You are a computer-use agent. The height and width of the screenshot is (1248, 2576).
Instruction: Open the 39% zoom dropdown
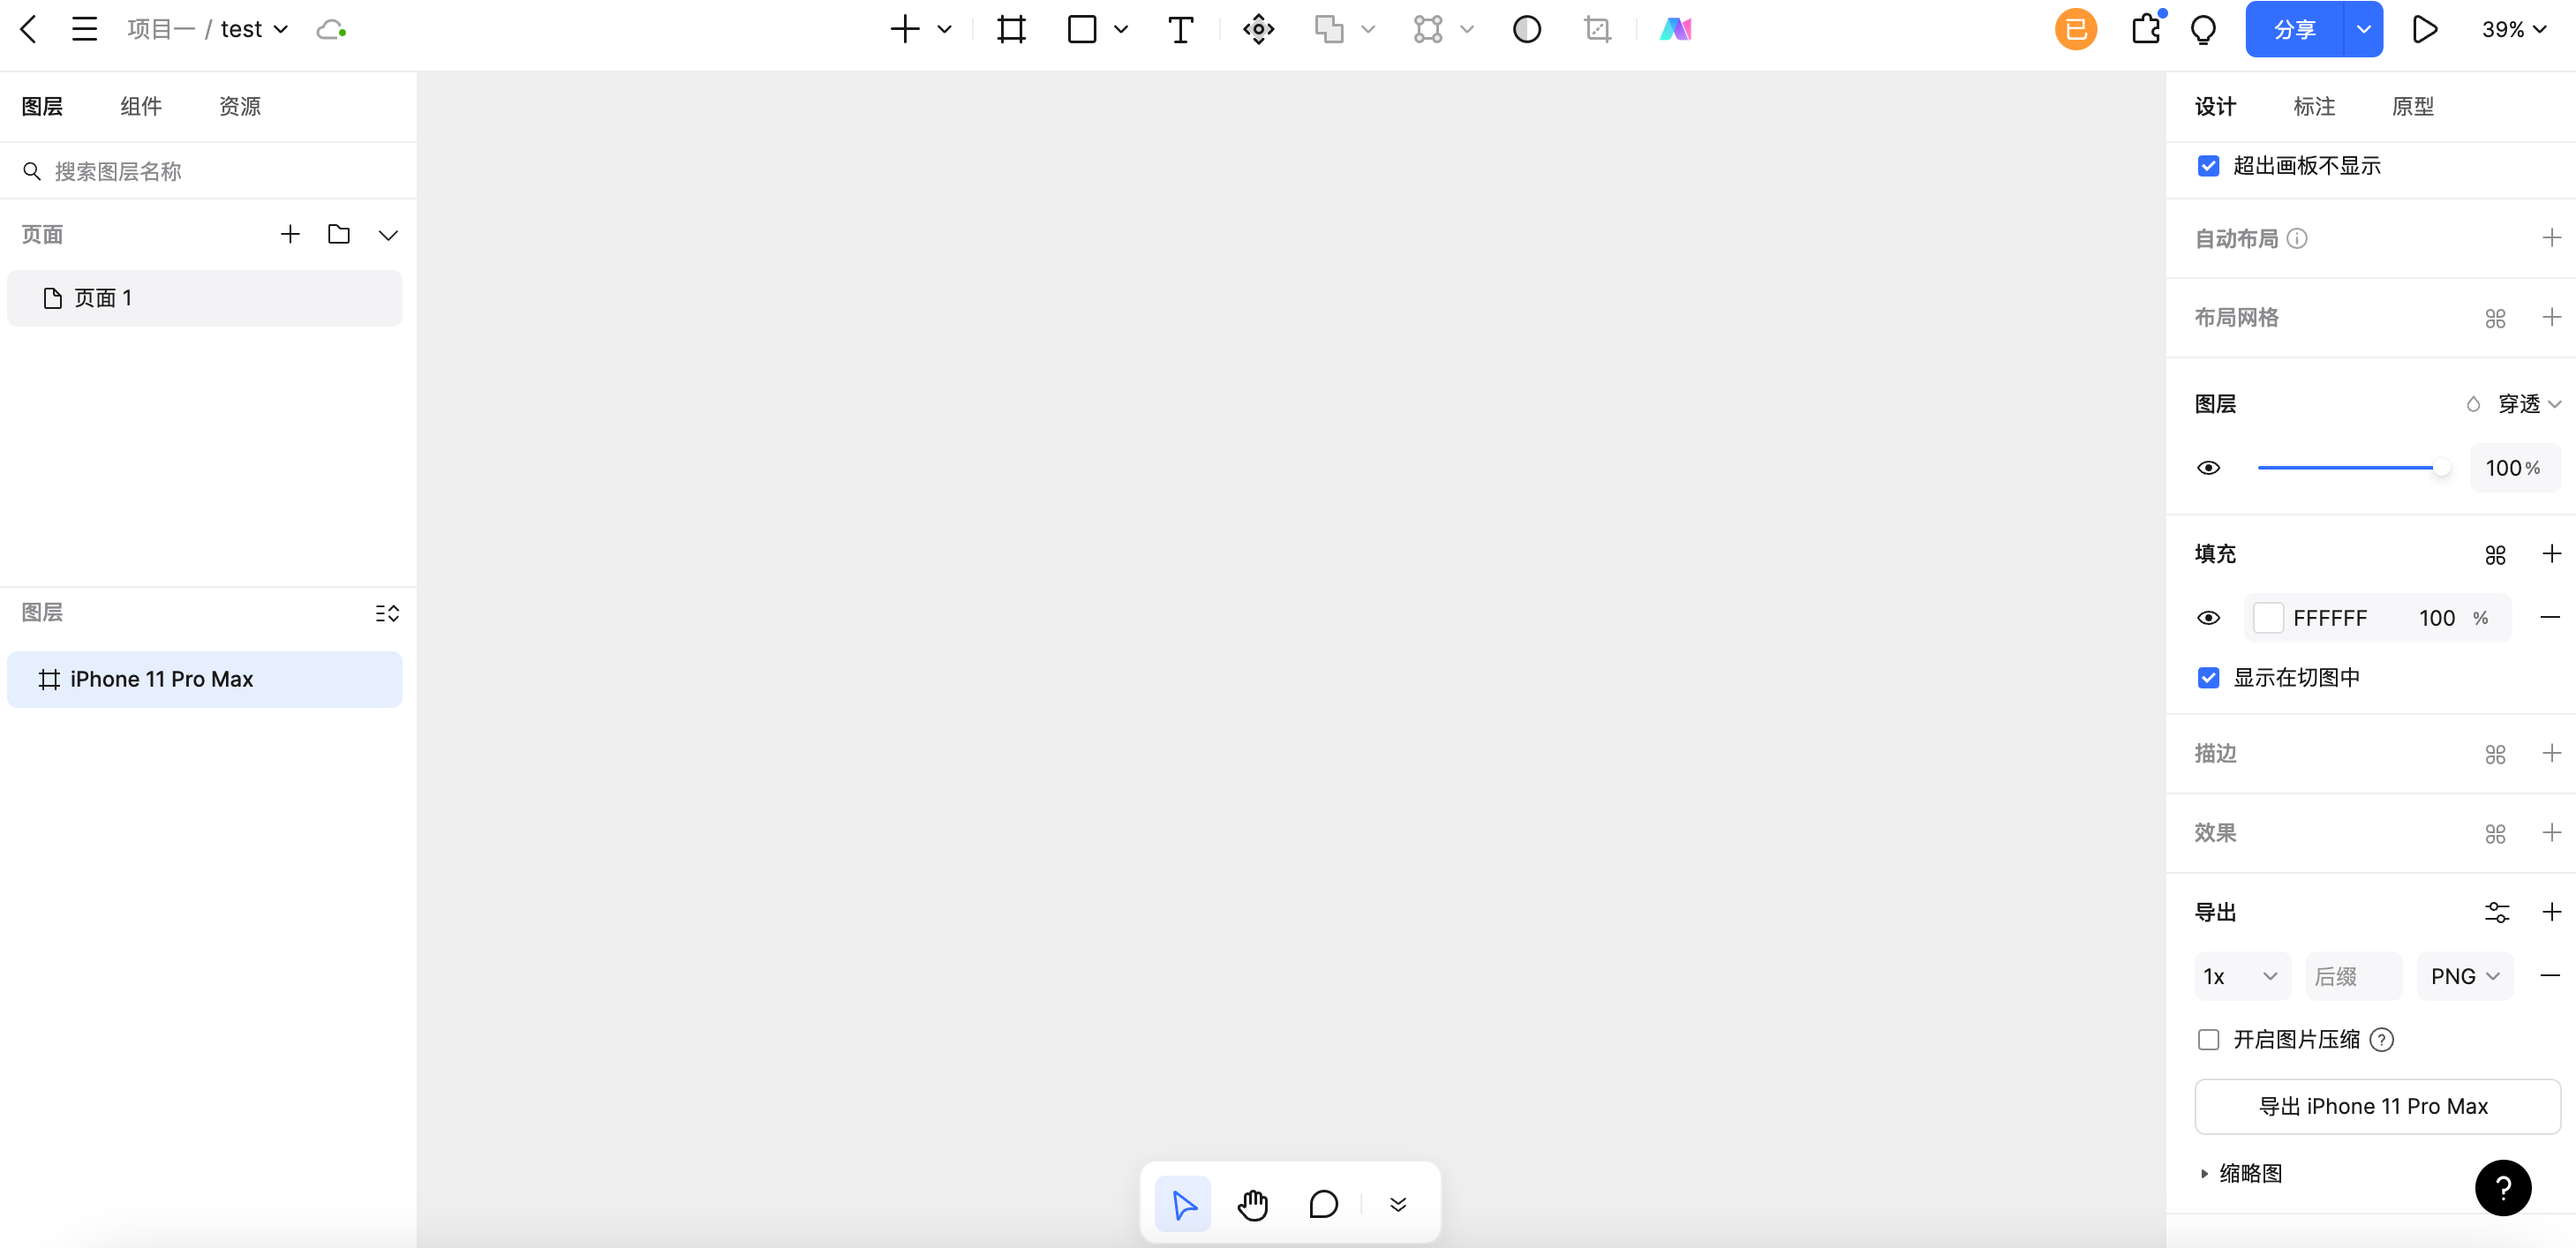pyautogui.click(x=2513, y=29)
